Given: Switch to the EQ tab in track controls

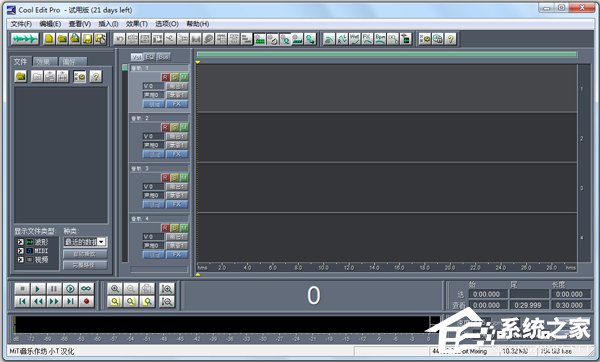Looking at the screenshot, I should point(150,57).
